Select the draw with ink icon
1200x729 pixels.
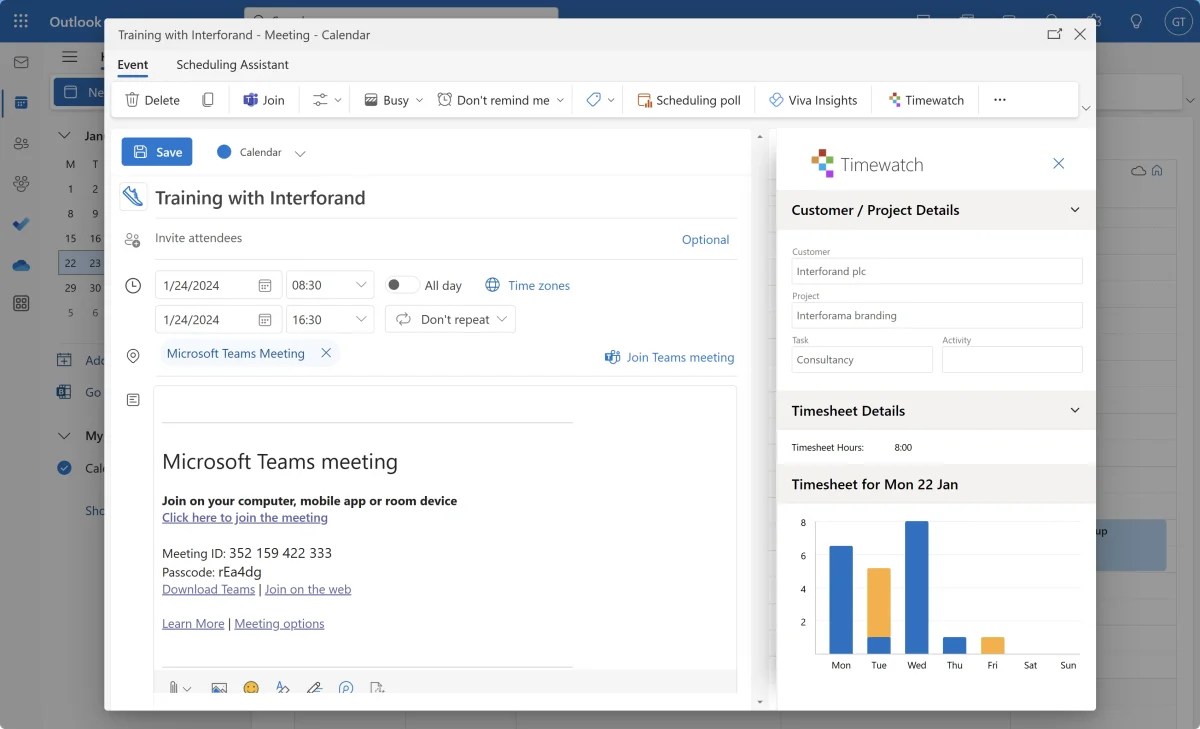[315, 688]
